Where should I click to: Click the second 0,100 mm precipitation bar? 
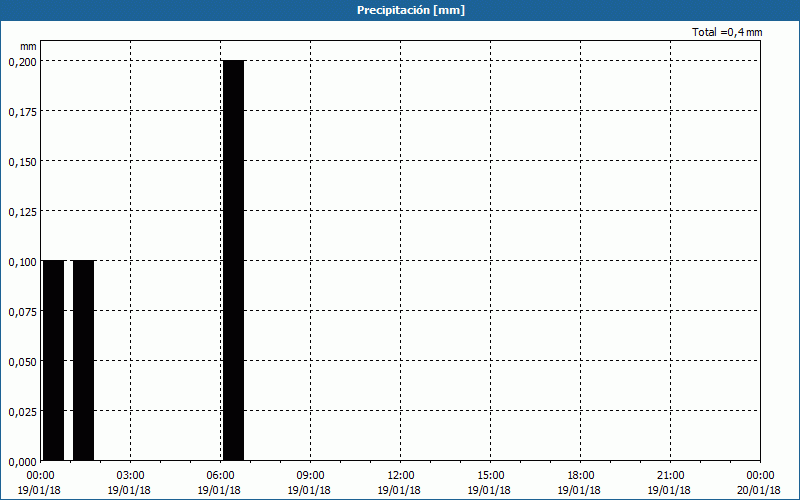(x=84, y=360)
